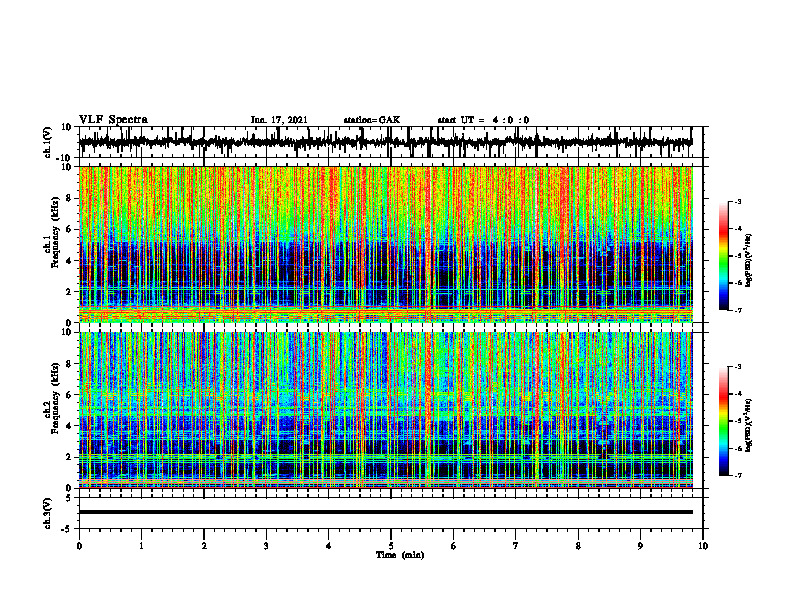Click the "start UT = 4 : 0 : 0" label
Viewport: 792px width, 612px height.
pos(483,120)
